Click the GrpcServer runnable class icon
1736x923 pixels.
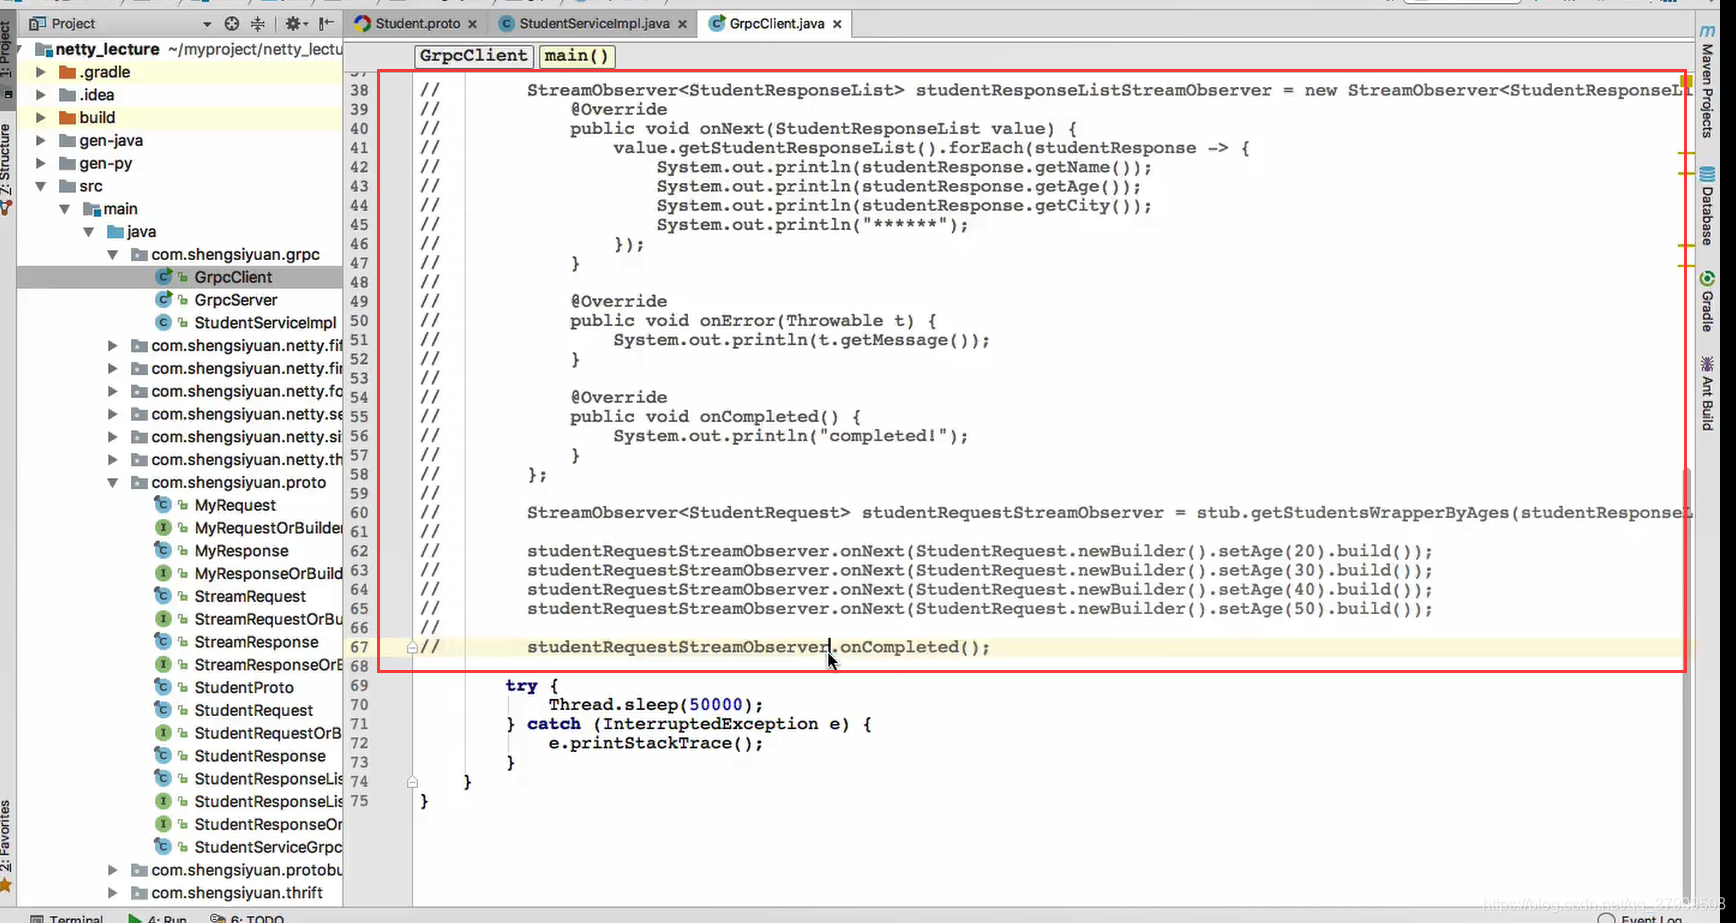163,300
